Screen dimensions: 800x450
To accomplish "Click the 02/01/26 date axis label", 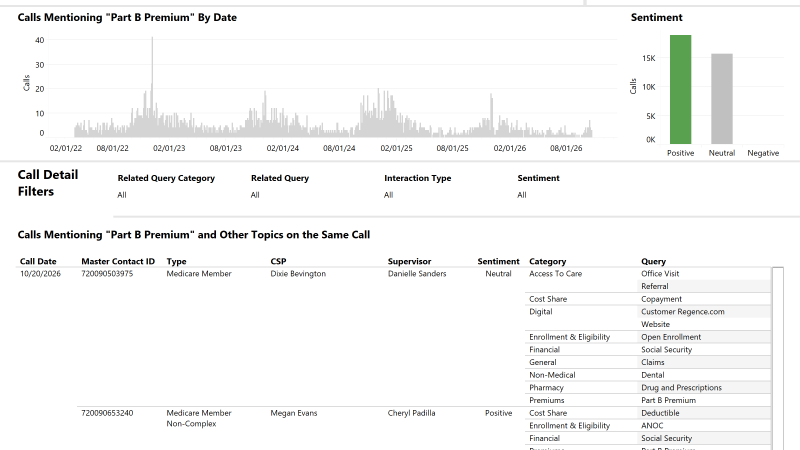I will point(510,148).
